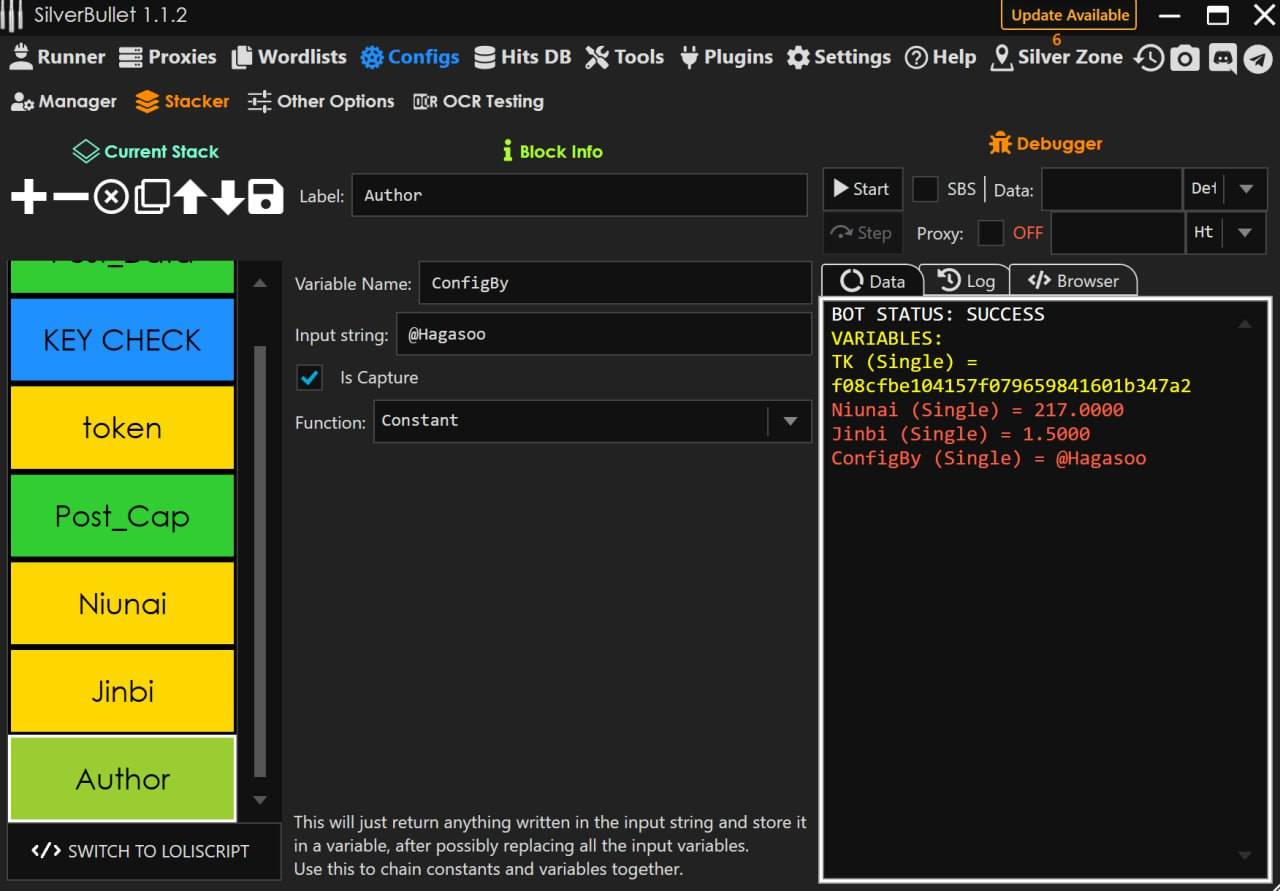
Task: Open the proxy type dropdown showing Ht
Action: tap(1245, 233)
